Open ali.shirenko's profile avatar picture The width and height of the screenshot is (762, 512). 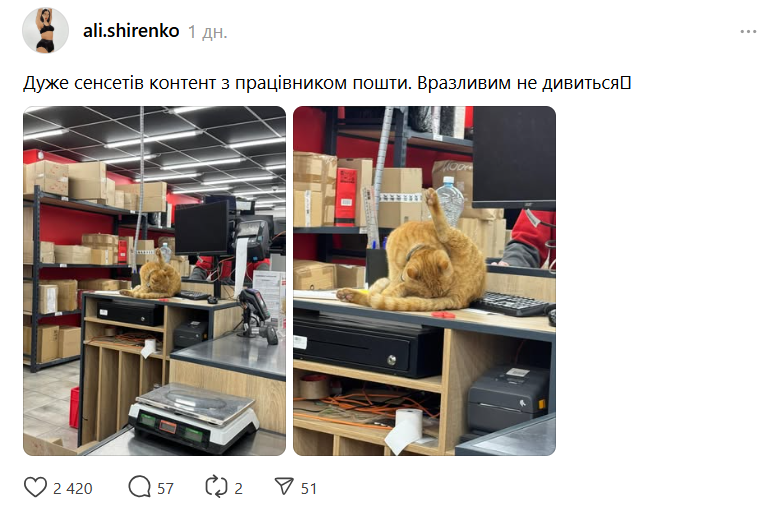click(x=45, y=31)
